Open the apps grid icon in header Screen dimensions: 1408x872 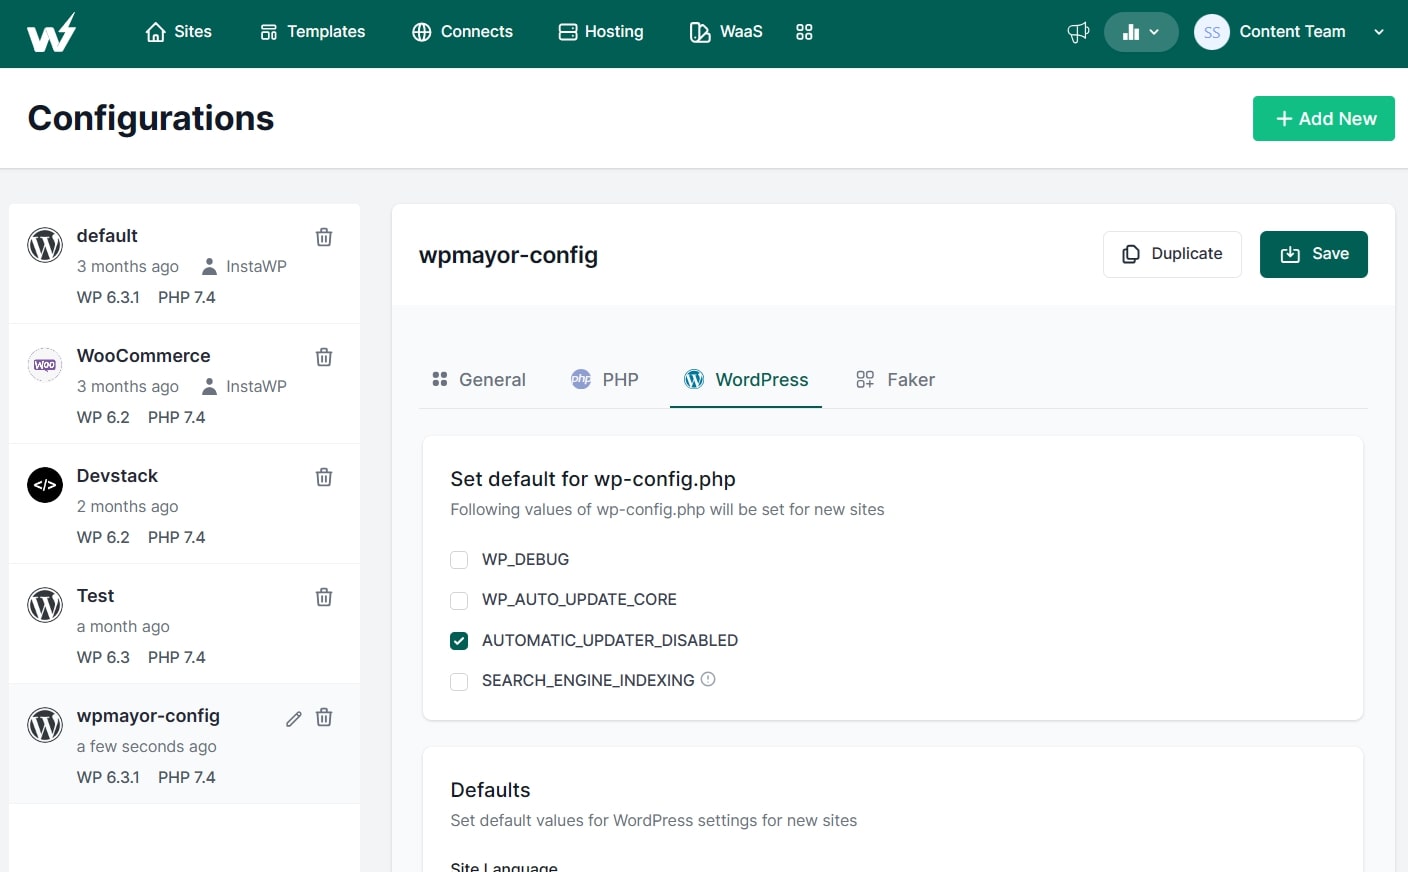click(x=804, y=32)
